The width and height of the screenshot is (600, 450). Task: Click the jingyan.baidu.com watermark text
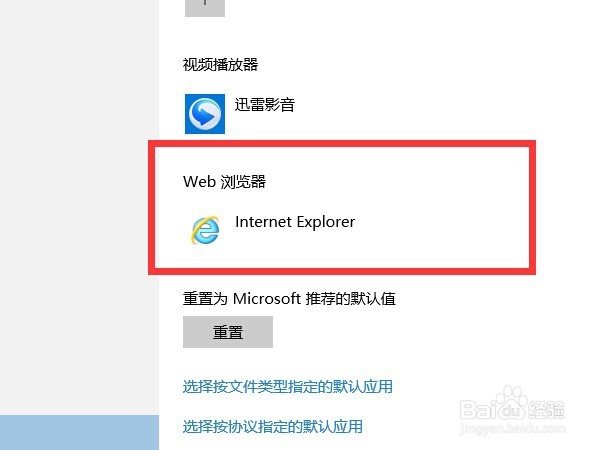click(512, 427)
